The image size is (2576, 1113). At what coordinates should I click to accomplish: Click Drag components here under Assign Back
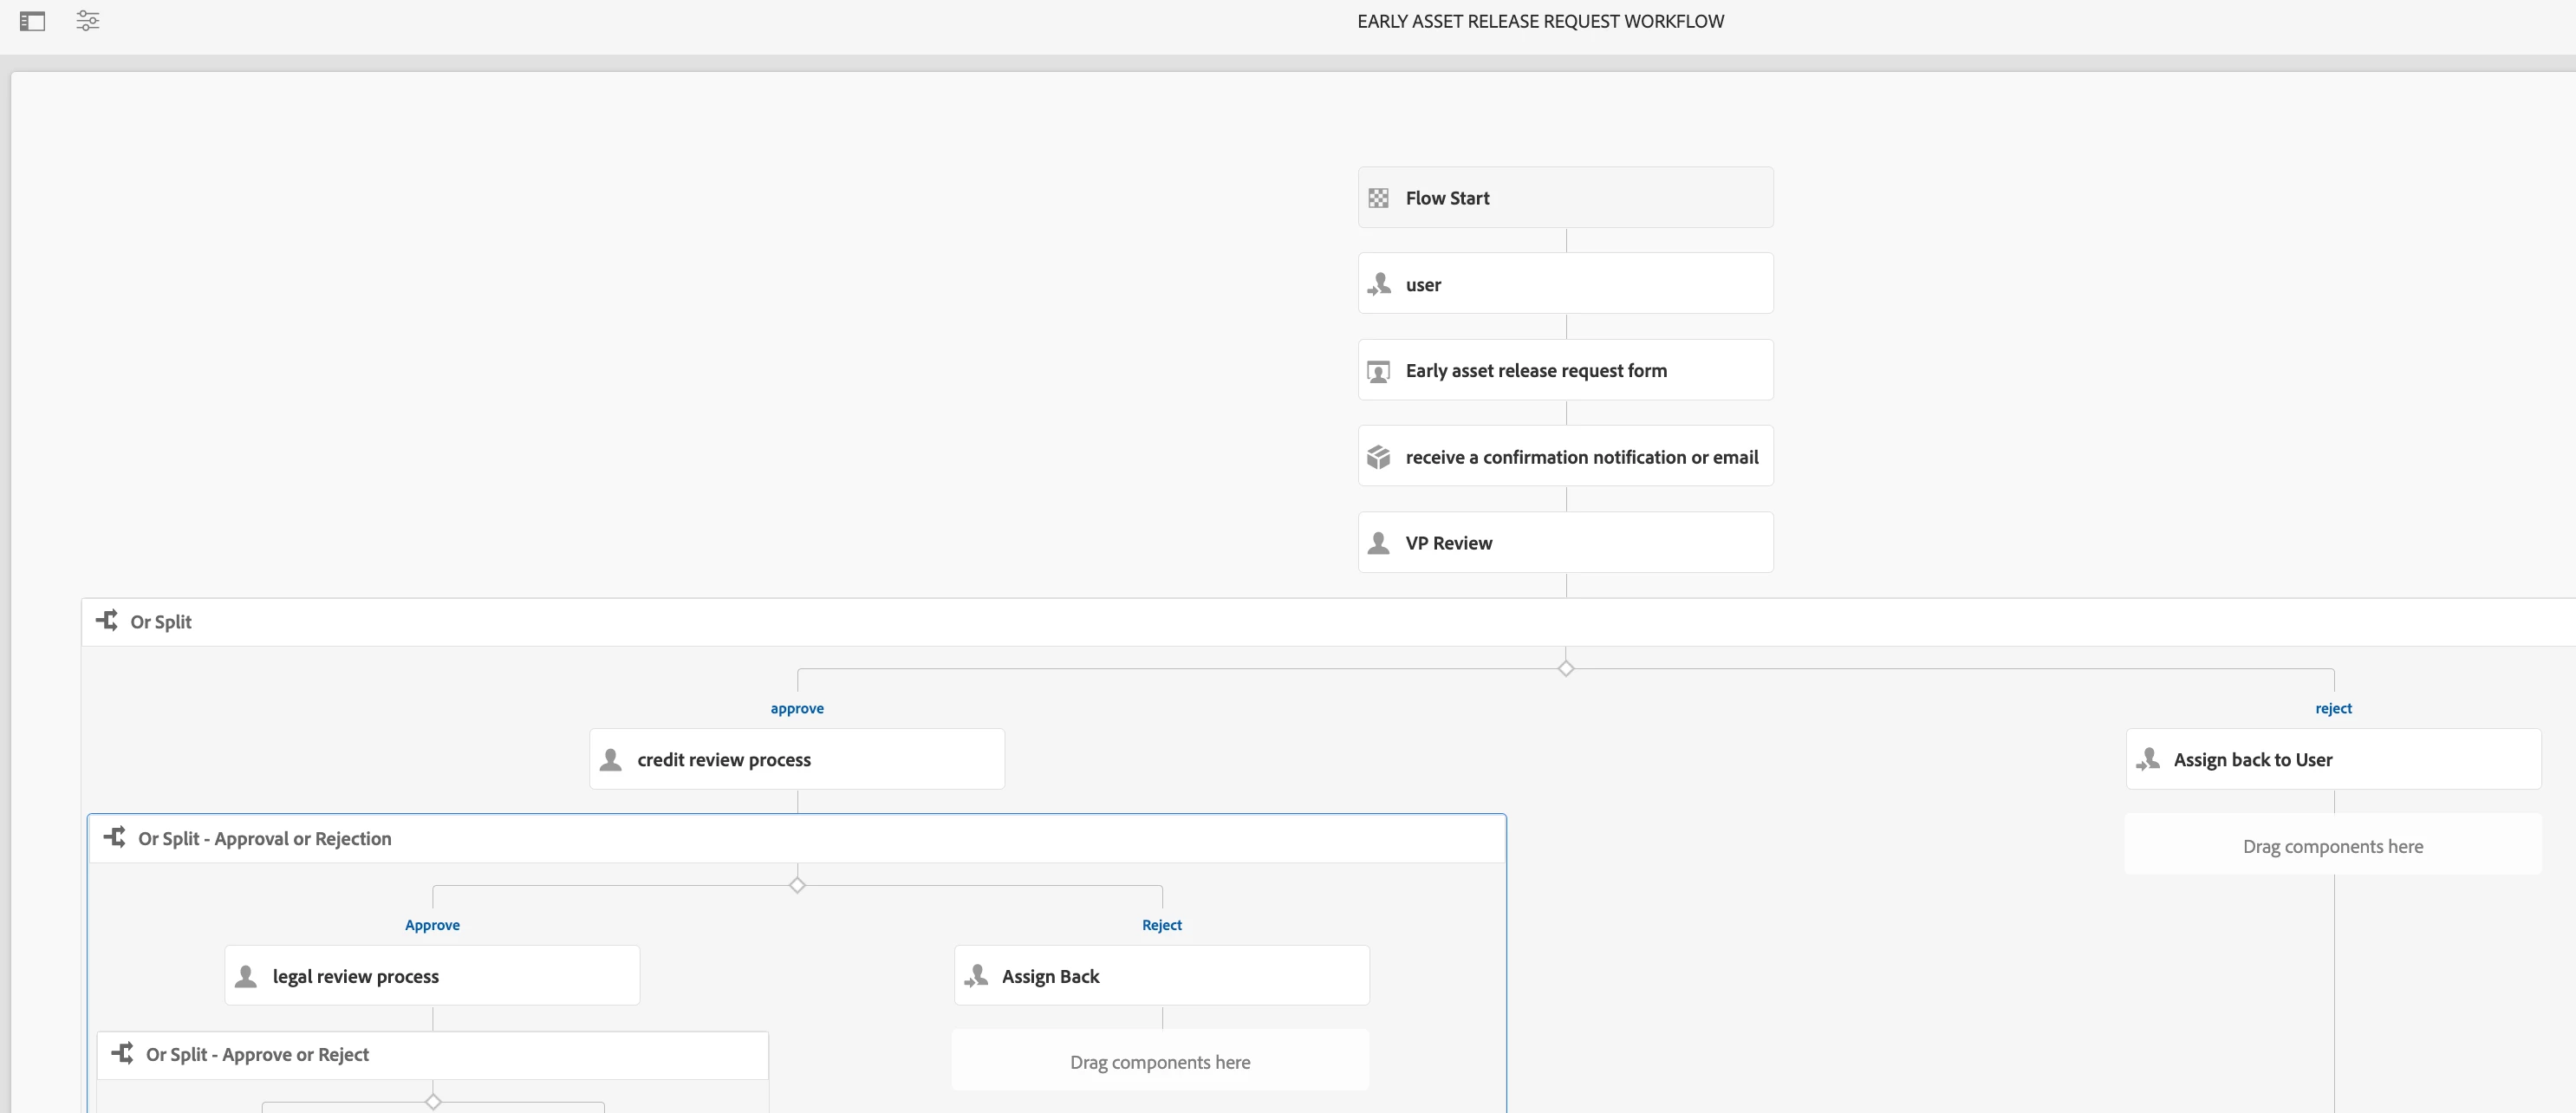tap(1160, 1062)
